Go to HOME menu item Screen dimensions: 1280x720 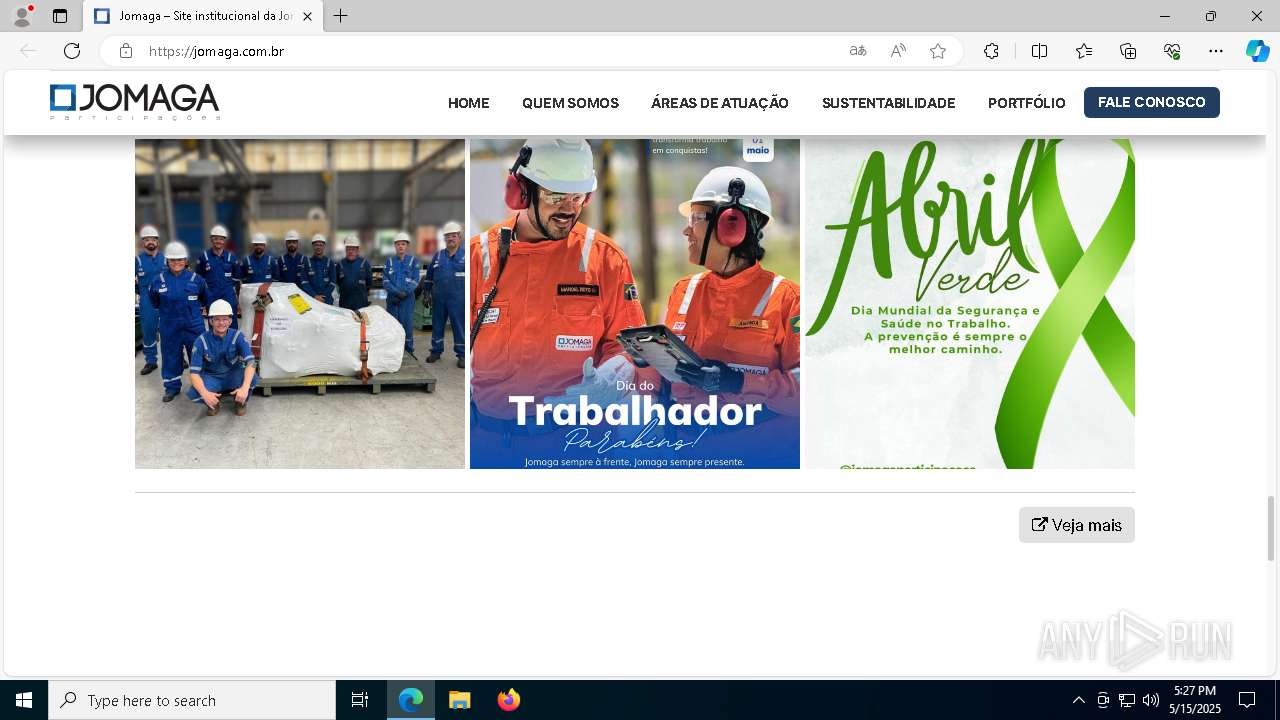coord(469,103)
